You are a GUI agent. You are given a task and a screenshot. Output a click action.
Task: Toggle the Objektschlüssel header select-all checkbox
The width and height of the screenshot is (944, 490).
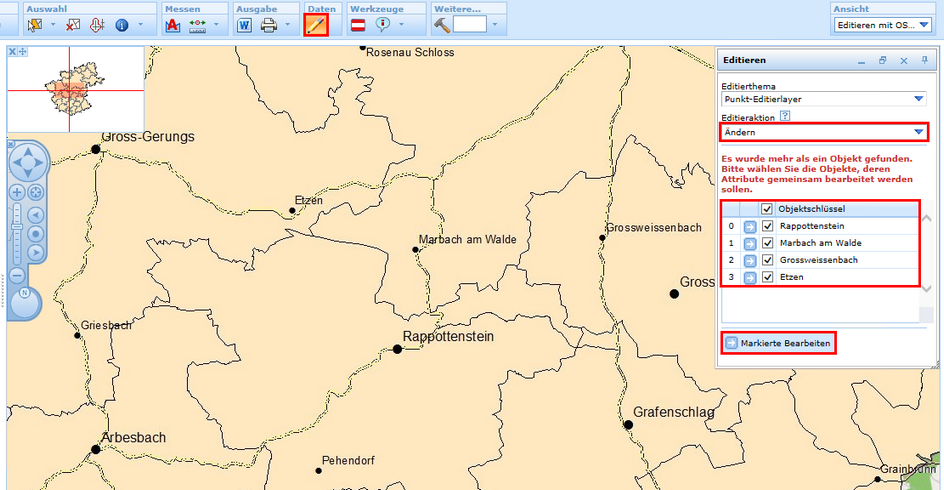(x=767, y=209)
